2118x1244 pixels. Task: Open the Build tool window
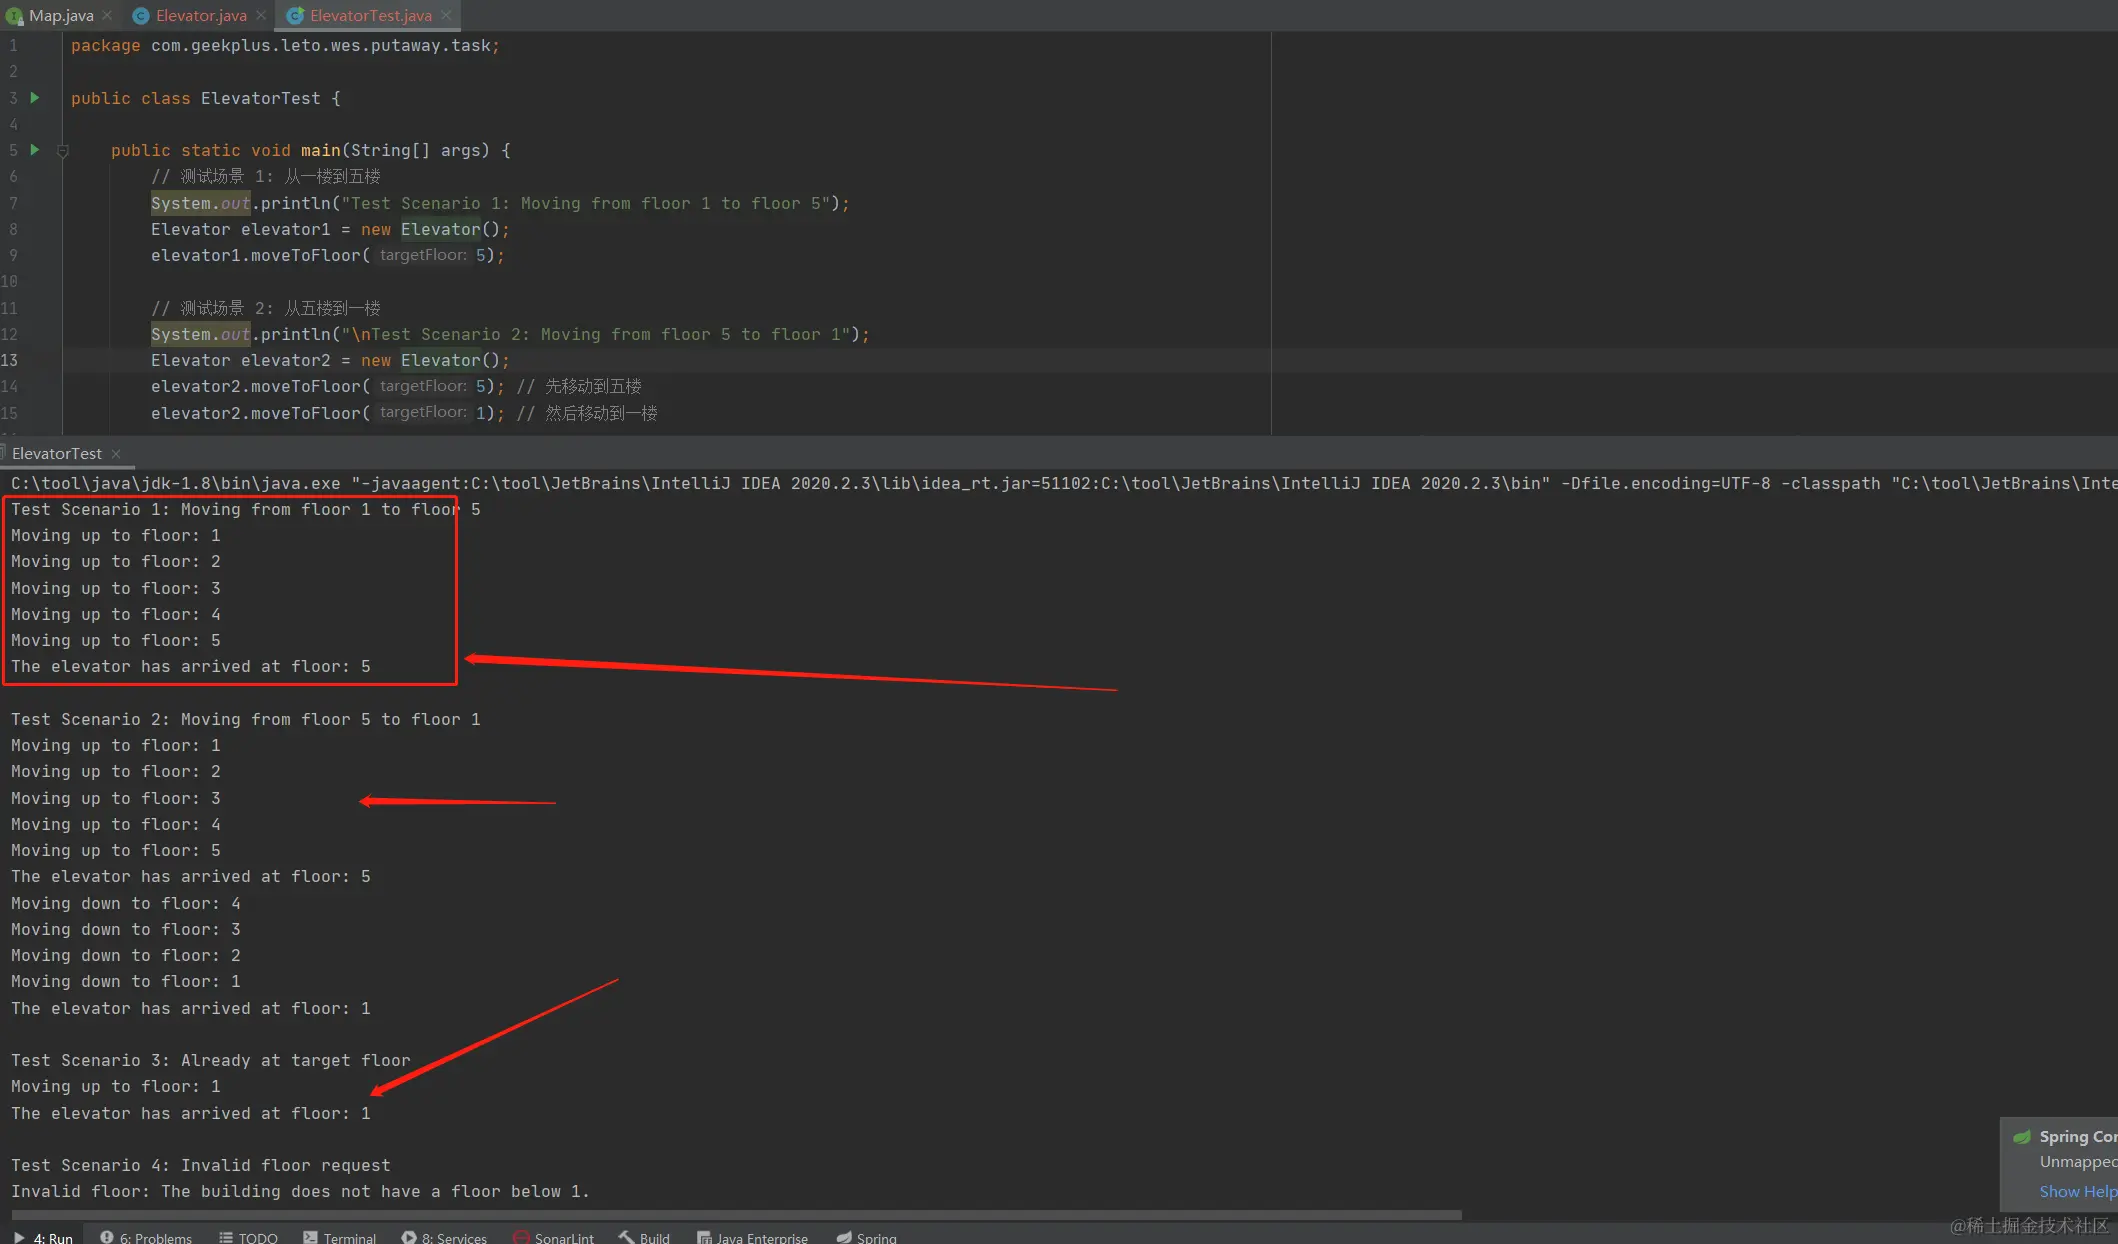[645, 1237]
